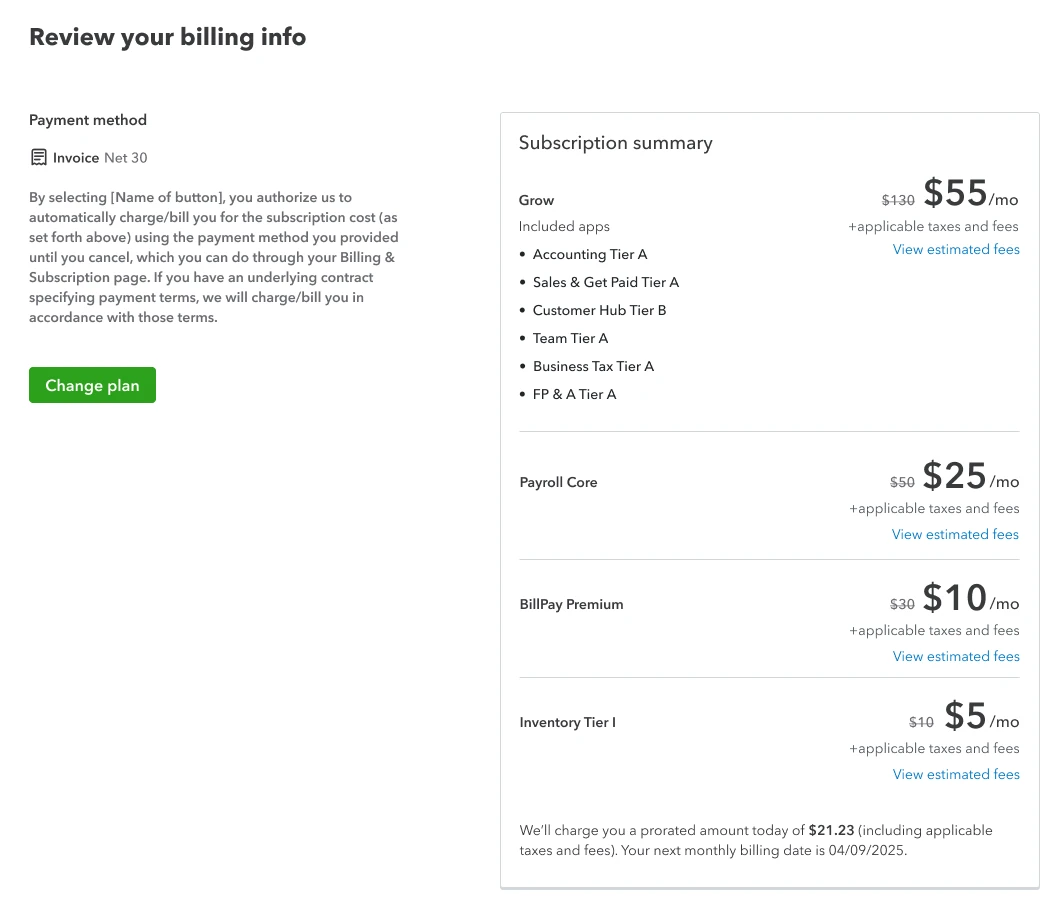
Task: Select Customer Hub Tier B item
Action: pyautogui.click(x=599, y=311)
